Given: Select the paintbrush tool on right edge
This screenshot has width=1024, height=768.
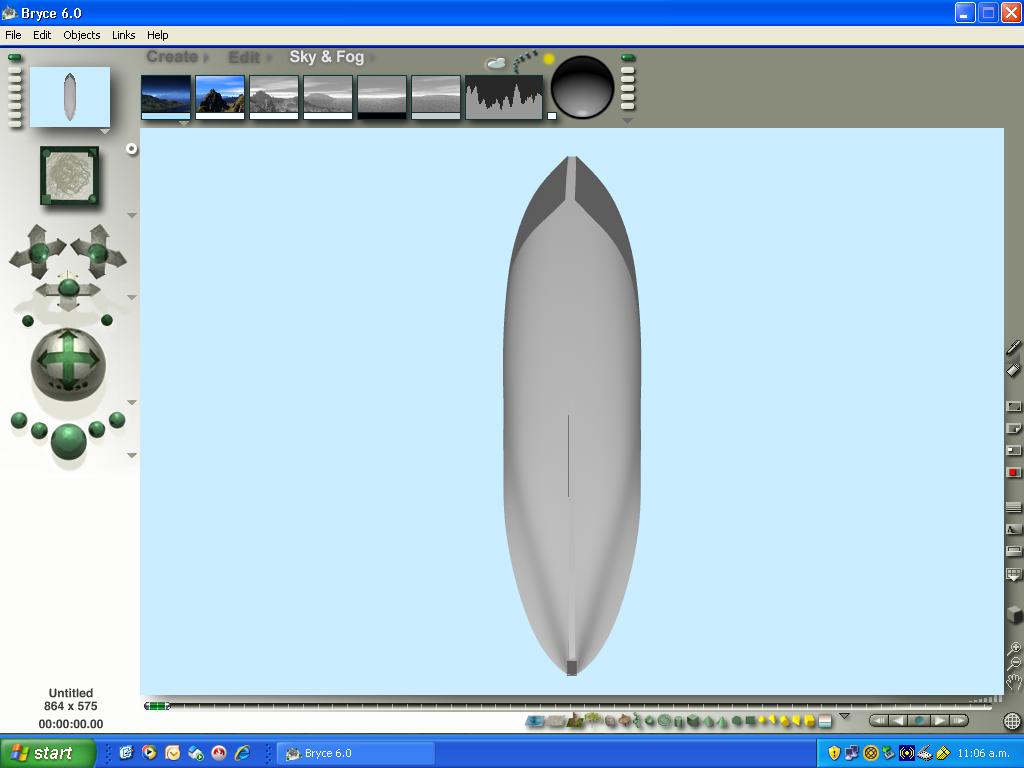Looking at the screenshot, I should [1013, 347].
